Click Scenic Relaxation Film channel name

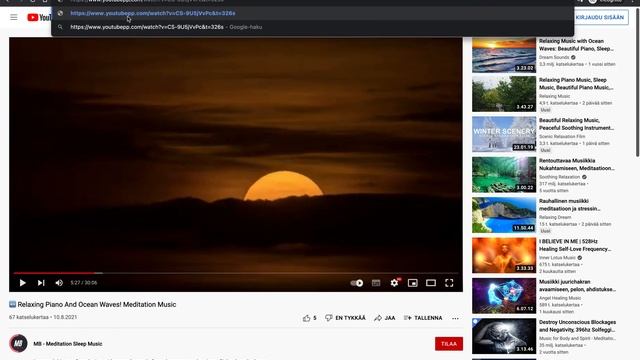click(562, 136)
